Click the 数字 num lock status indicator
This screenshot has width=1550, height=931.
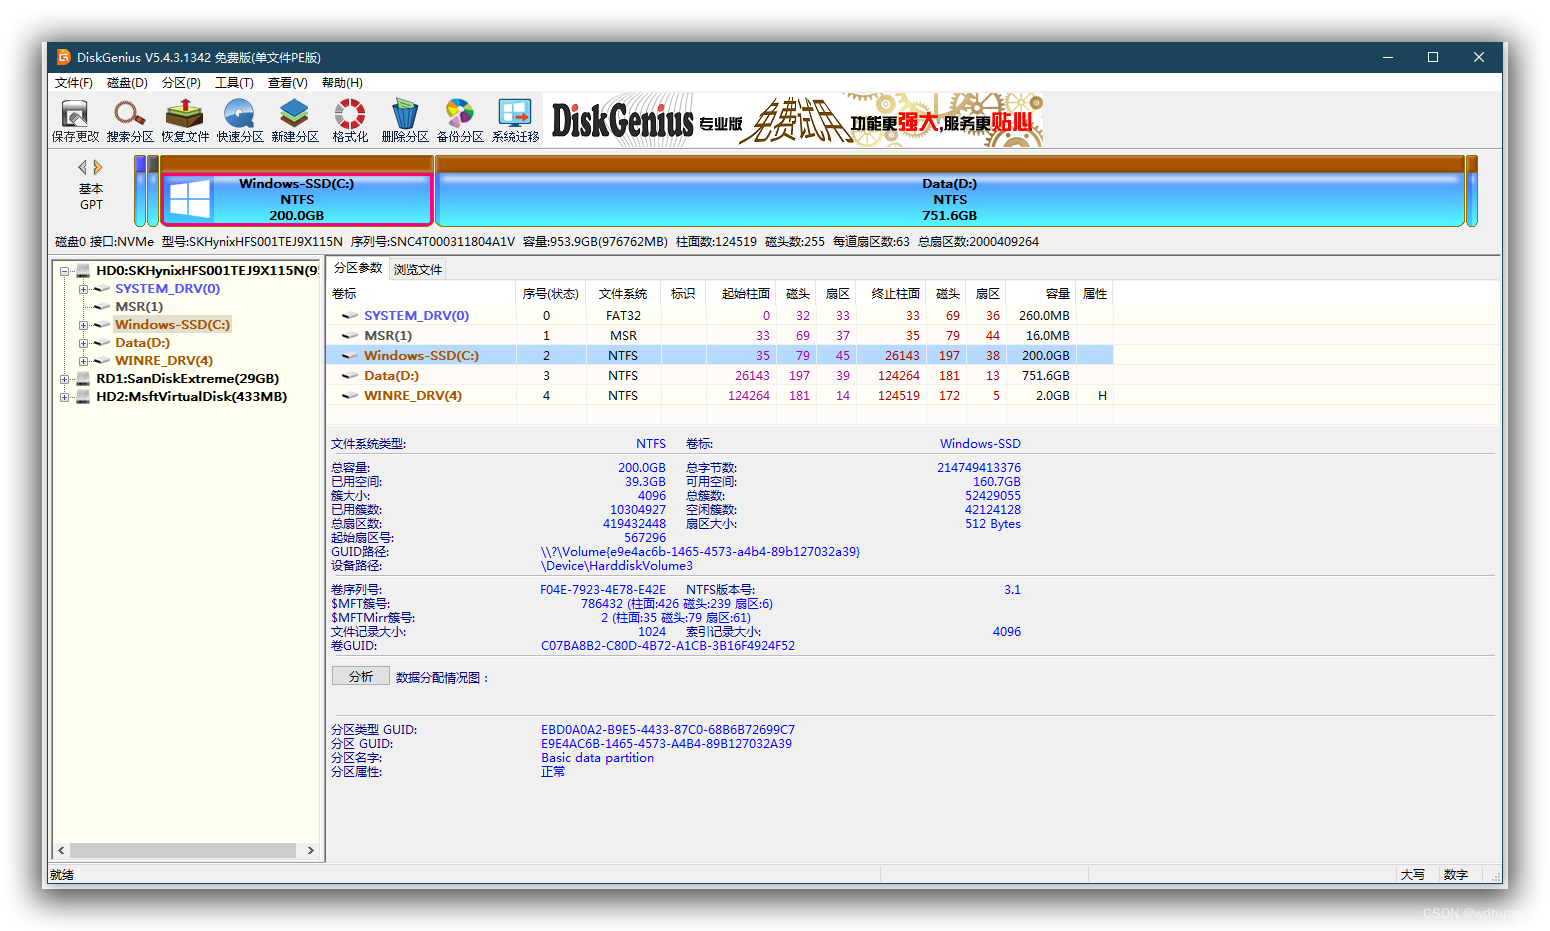coord(1456,874)
